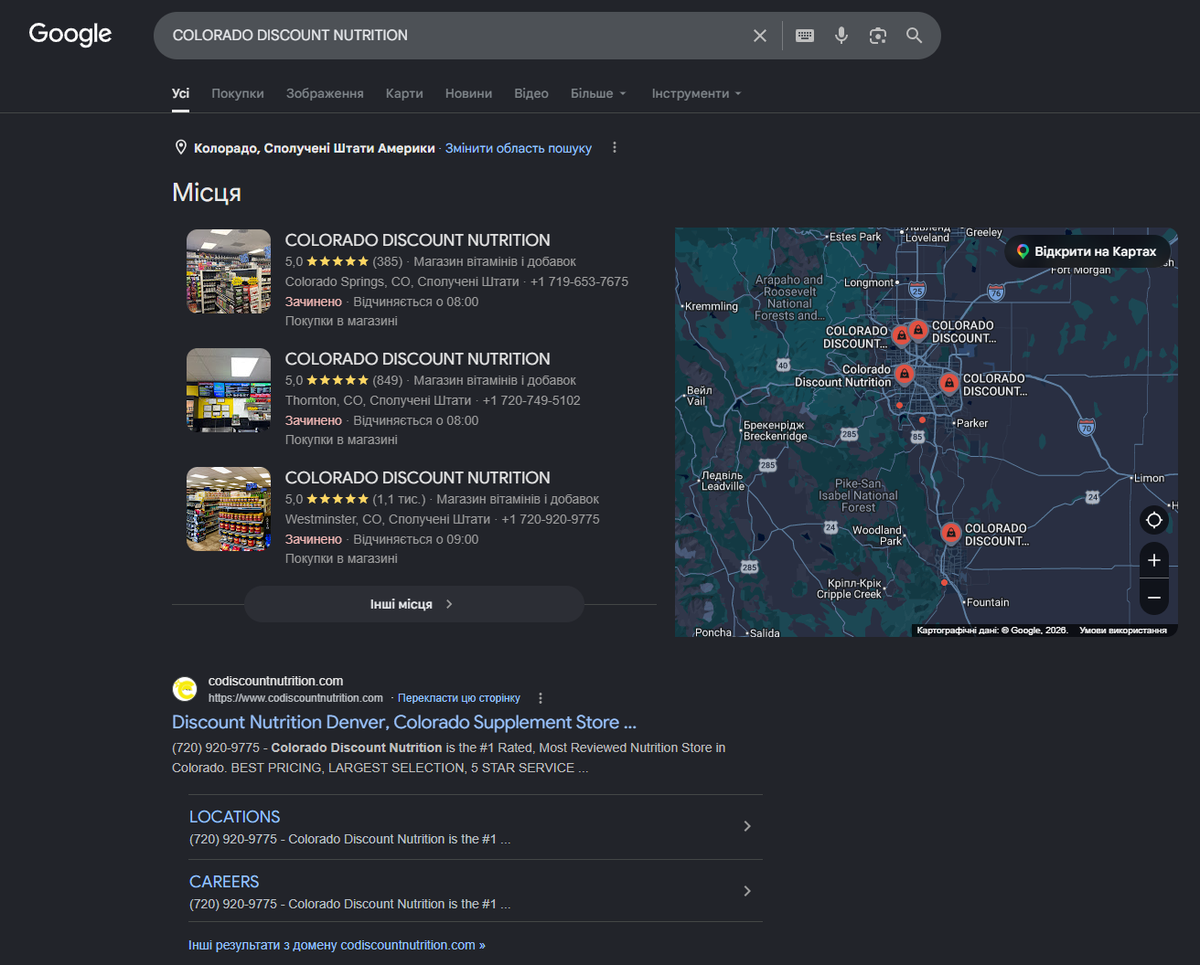Switch to the Новини tab
Image resolution: width=1200 pixels, height=965 pixels.
[469, 93]
